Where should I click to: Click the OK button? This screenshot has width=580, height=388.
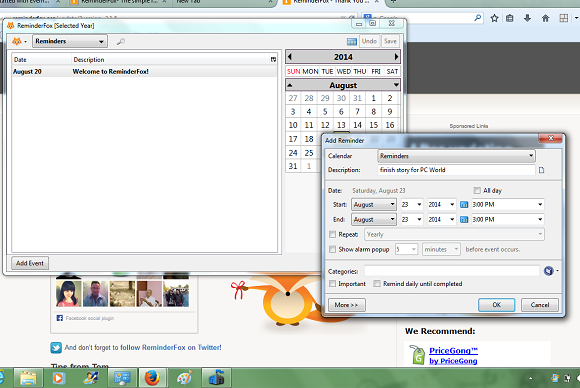(496, 305)
